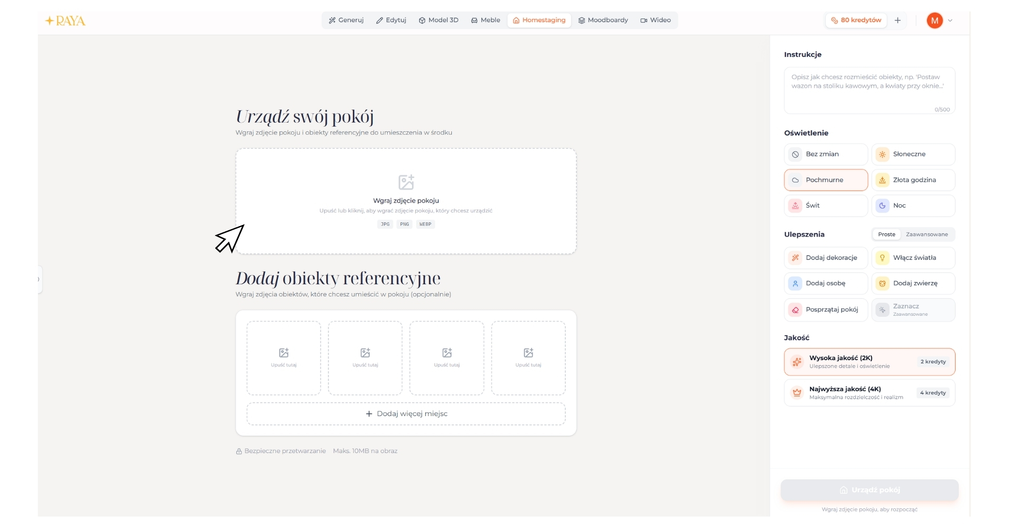Click the Instrukcje text field
The width and height of the screenshot is (1013, 528).
click(869, 90)
